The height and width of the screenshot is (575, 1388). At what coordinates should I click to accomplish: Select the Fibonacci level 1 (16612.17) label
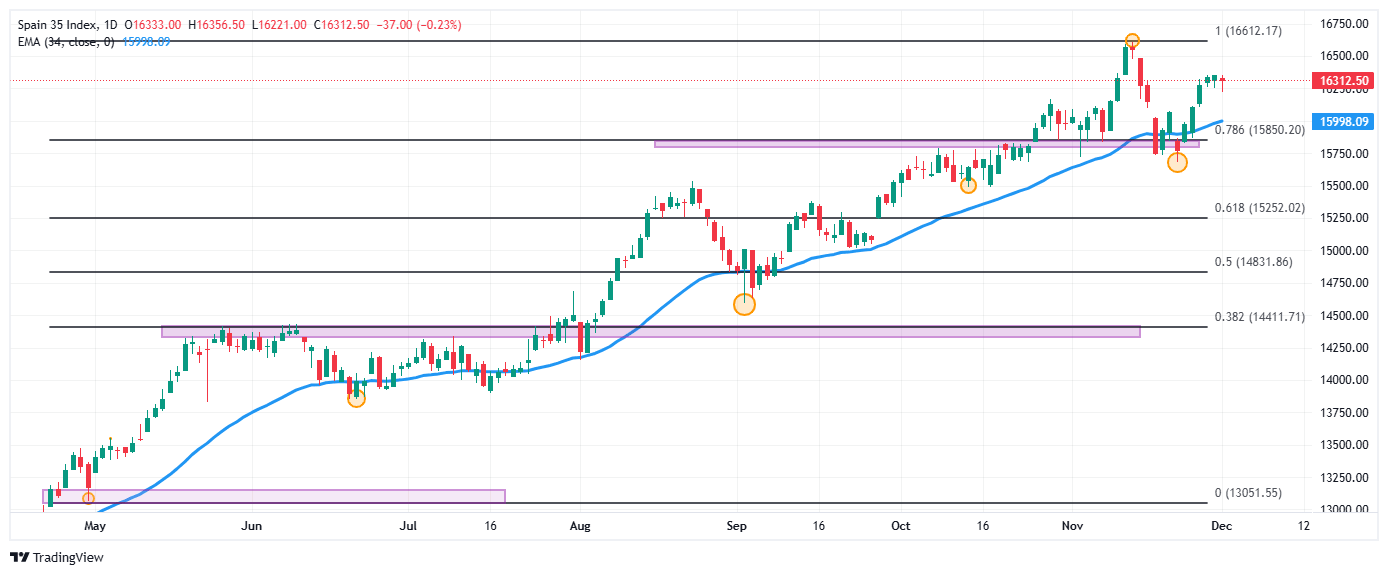1247,31
